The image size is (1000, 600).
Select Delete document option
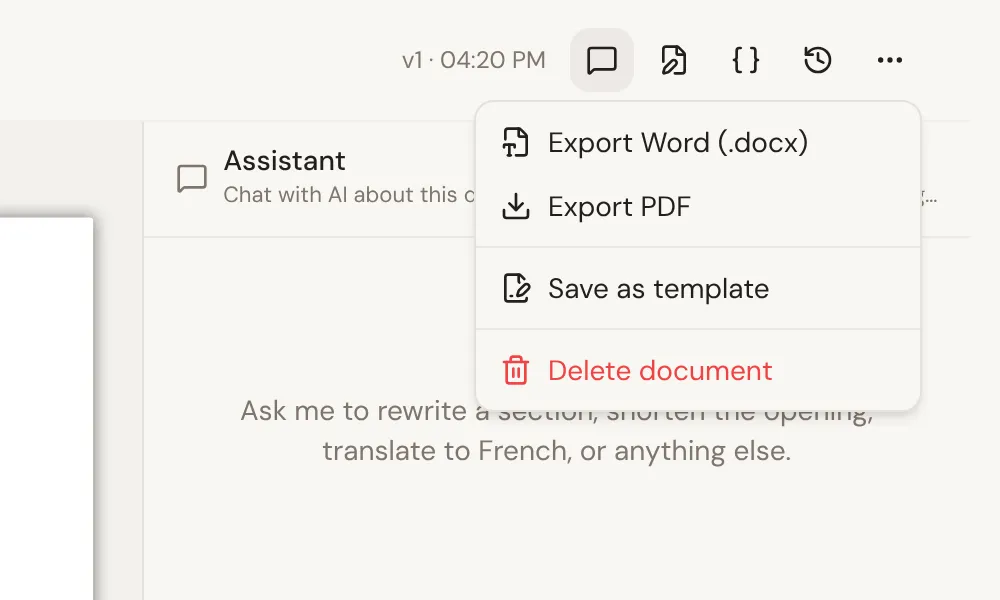[698, 370]
